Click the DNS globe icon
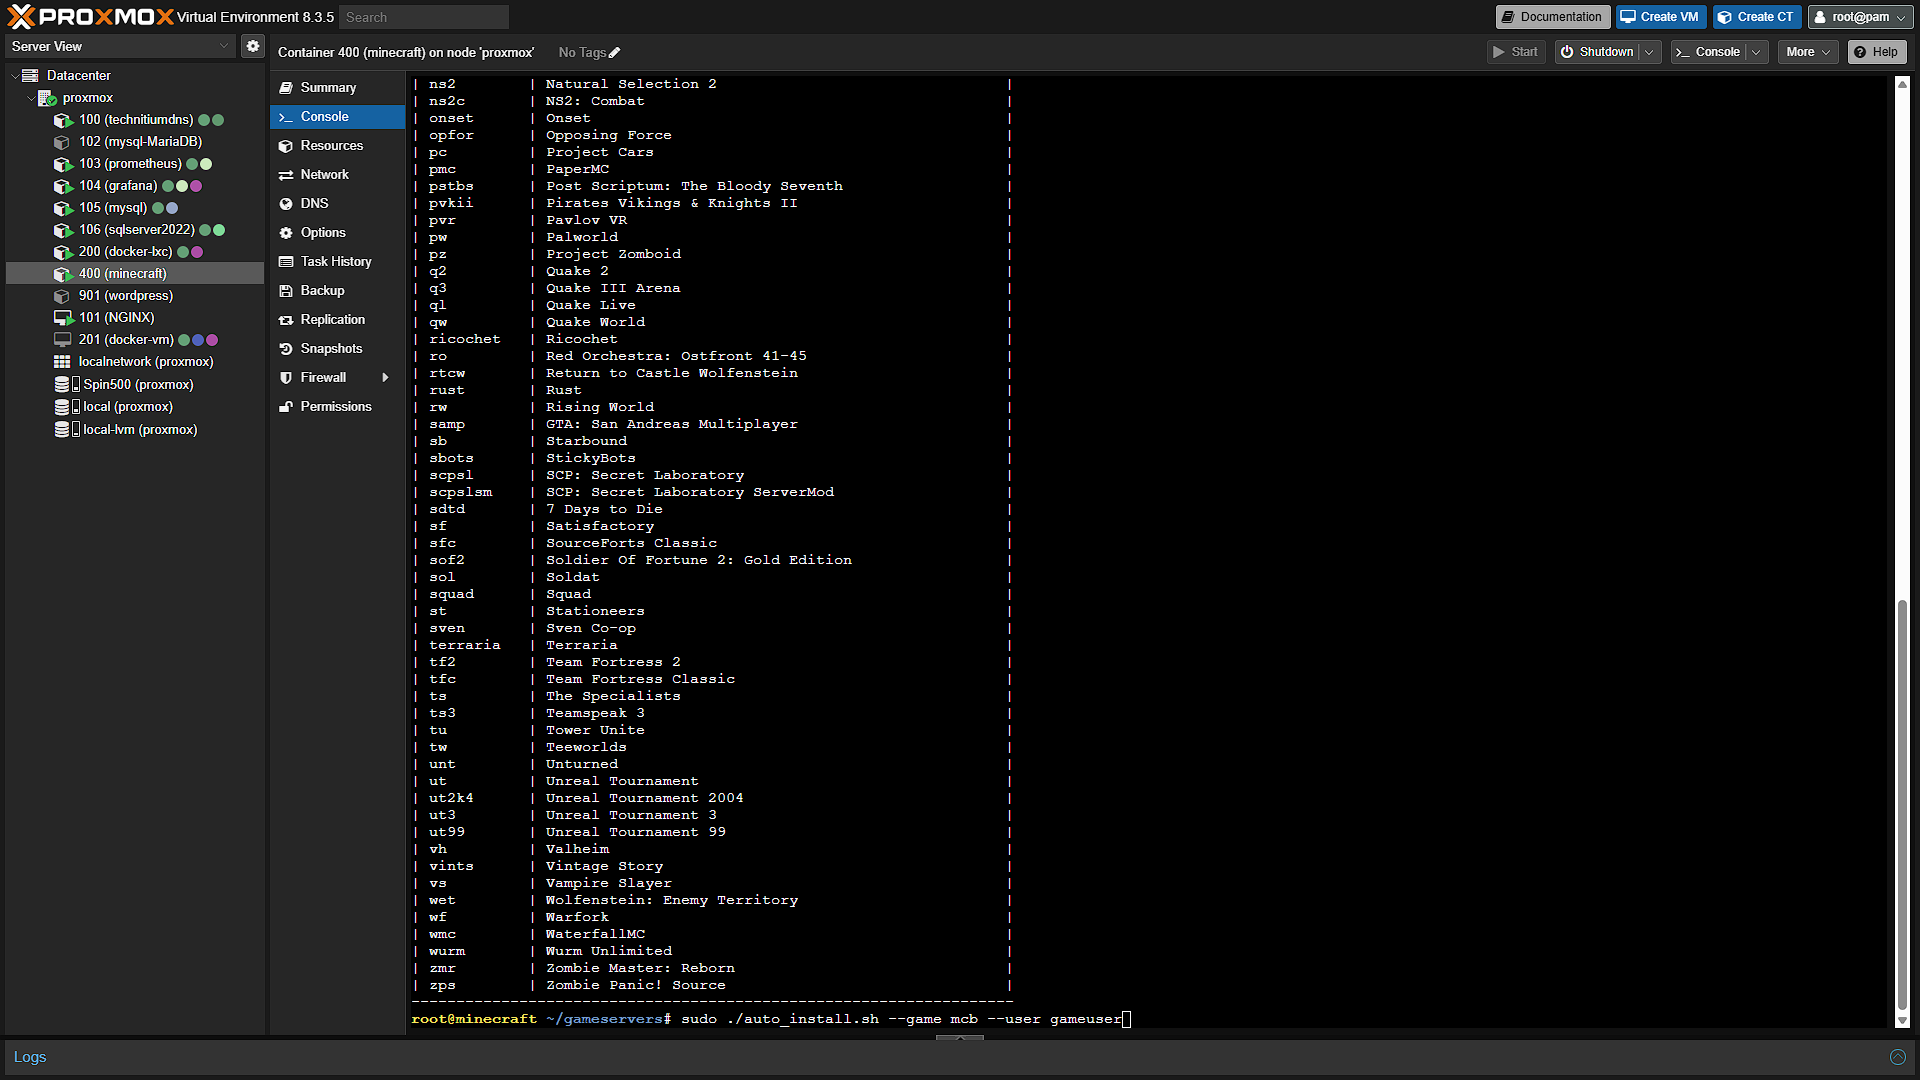The width and height of the screenshot is (1920, 1080). coord(286,204)
